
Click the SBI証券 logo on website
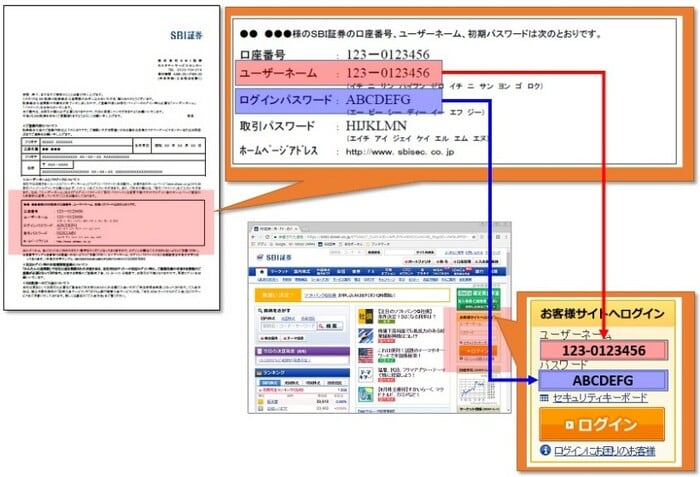pos(274,258)
